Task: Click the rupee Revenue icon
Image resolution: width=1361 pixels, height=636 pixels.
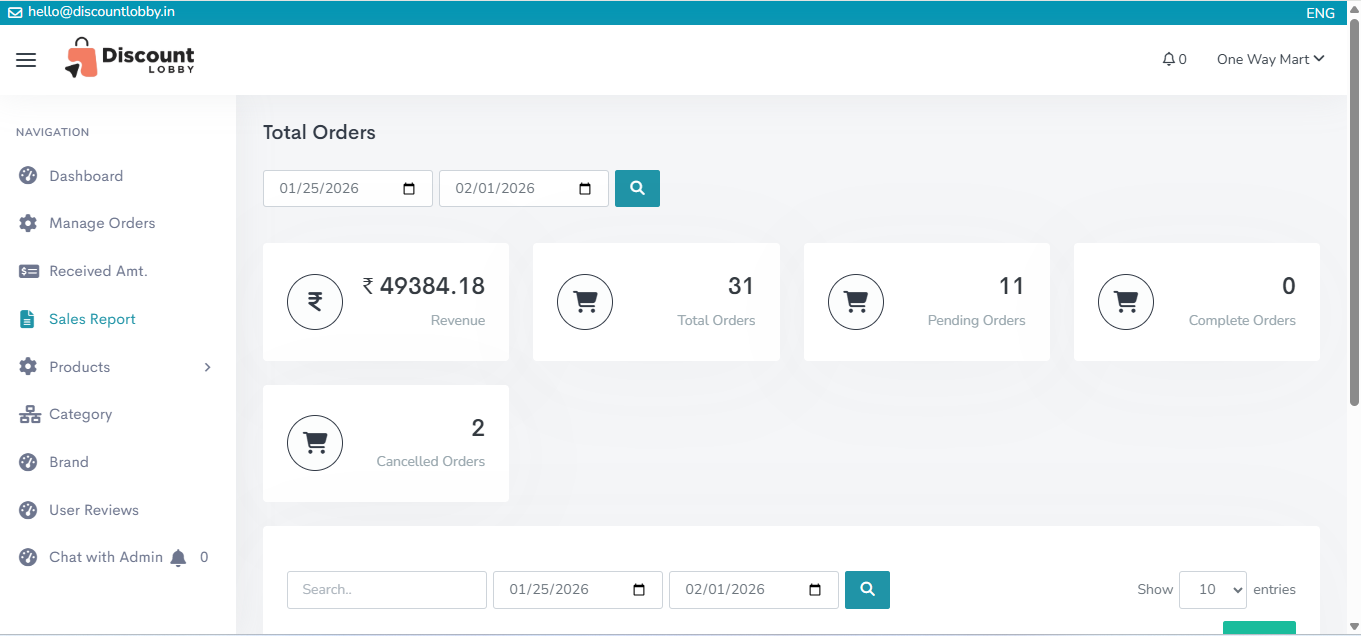Action: click(315, 302)
